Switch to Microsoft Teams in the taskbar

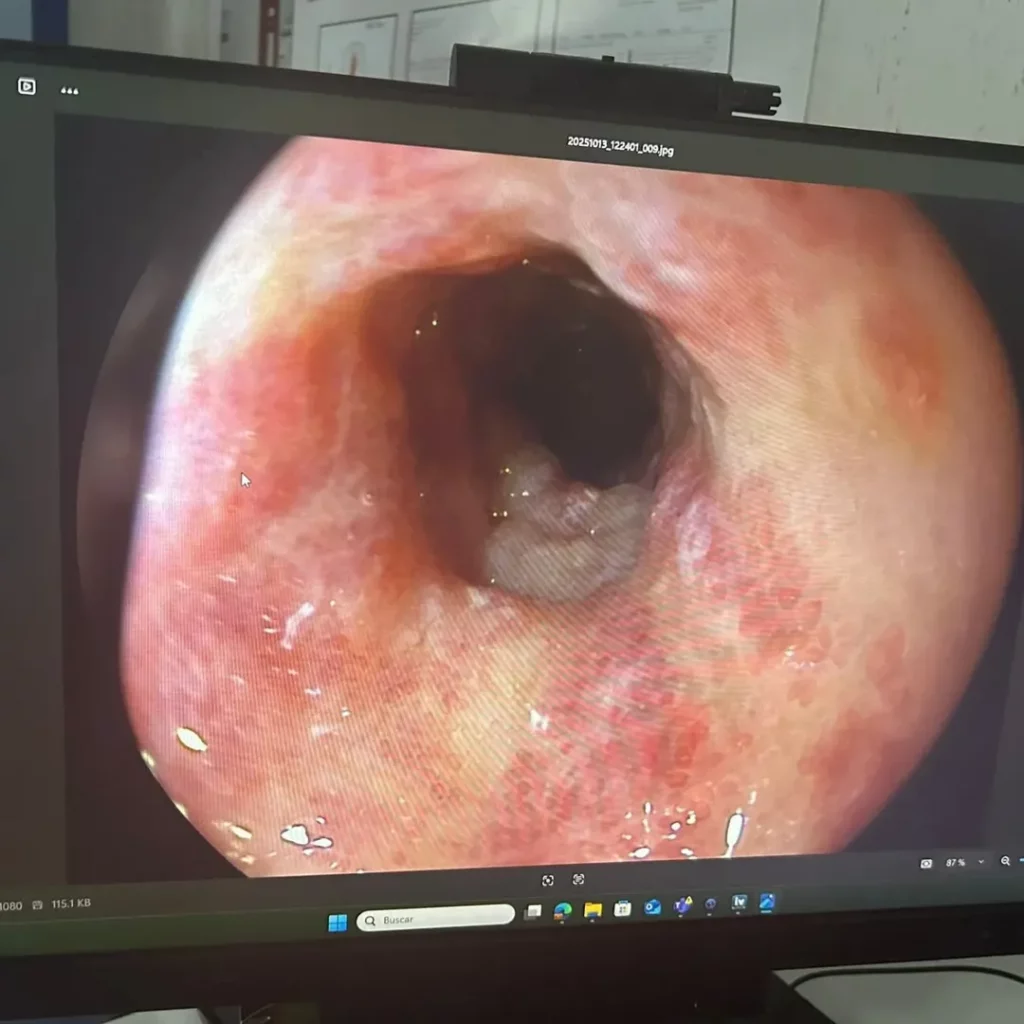click(683, 905)
